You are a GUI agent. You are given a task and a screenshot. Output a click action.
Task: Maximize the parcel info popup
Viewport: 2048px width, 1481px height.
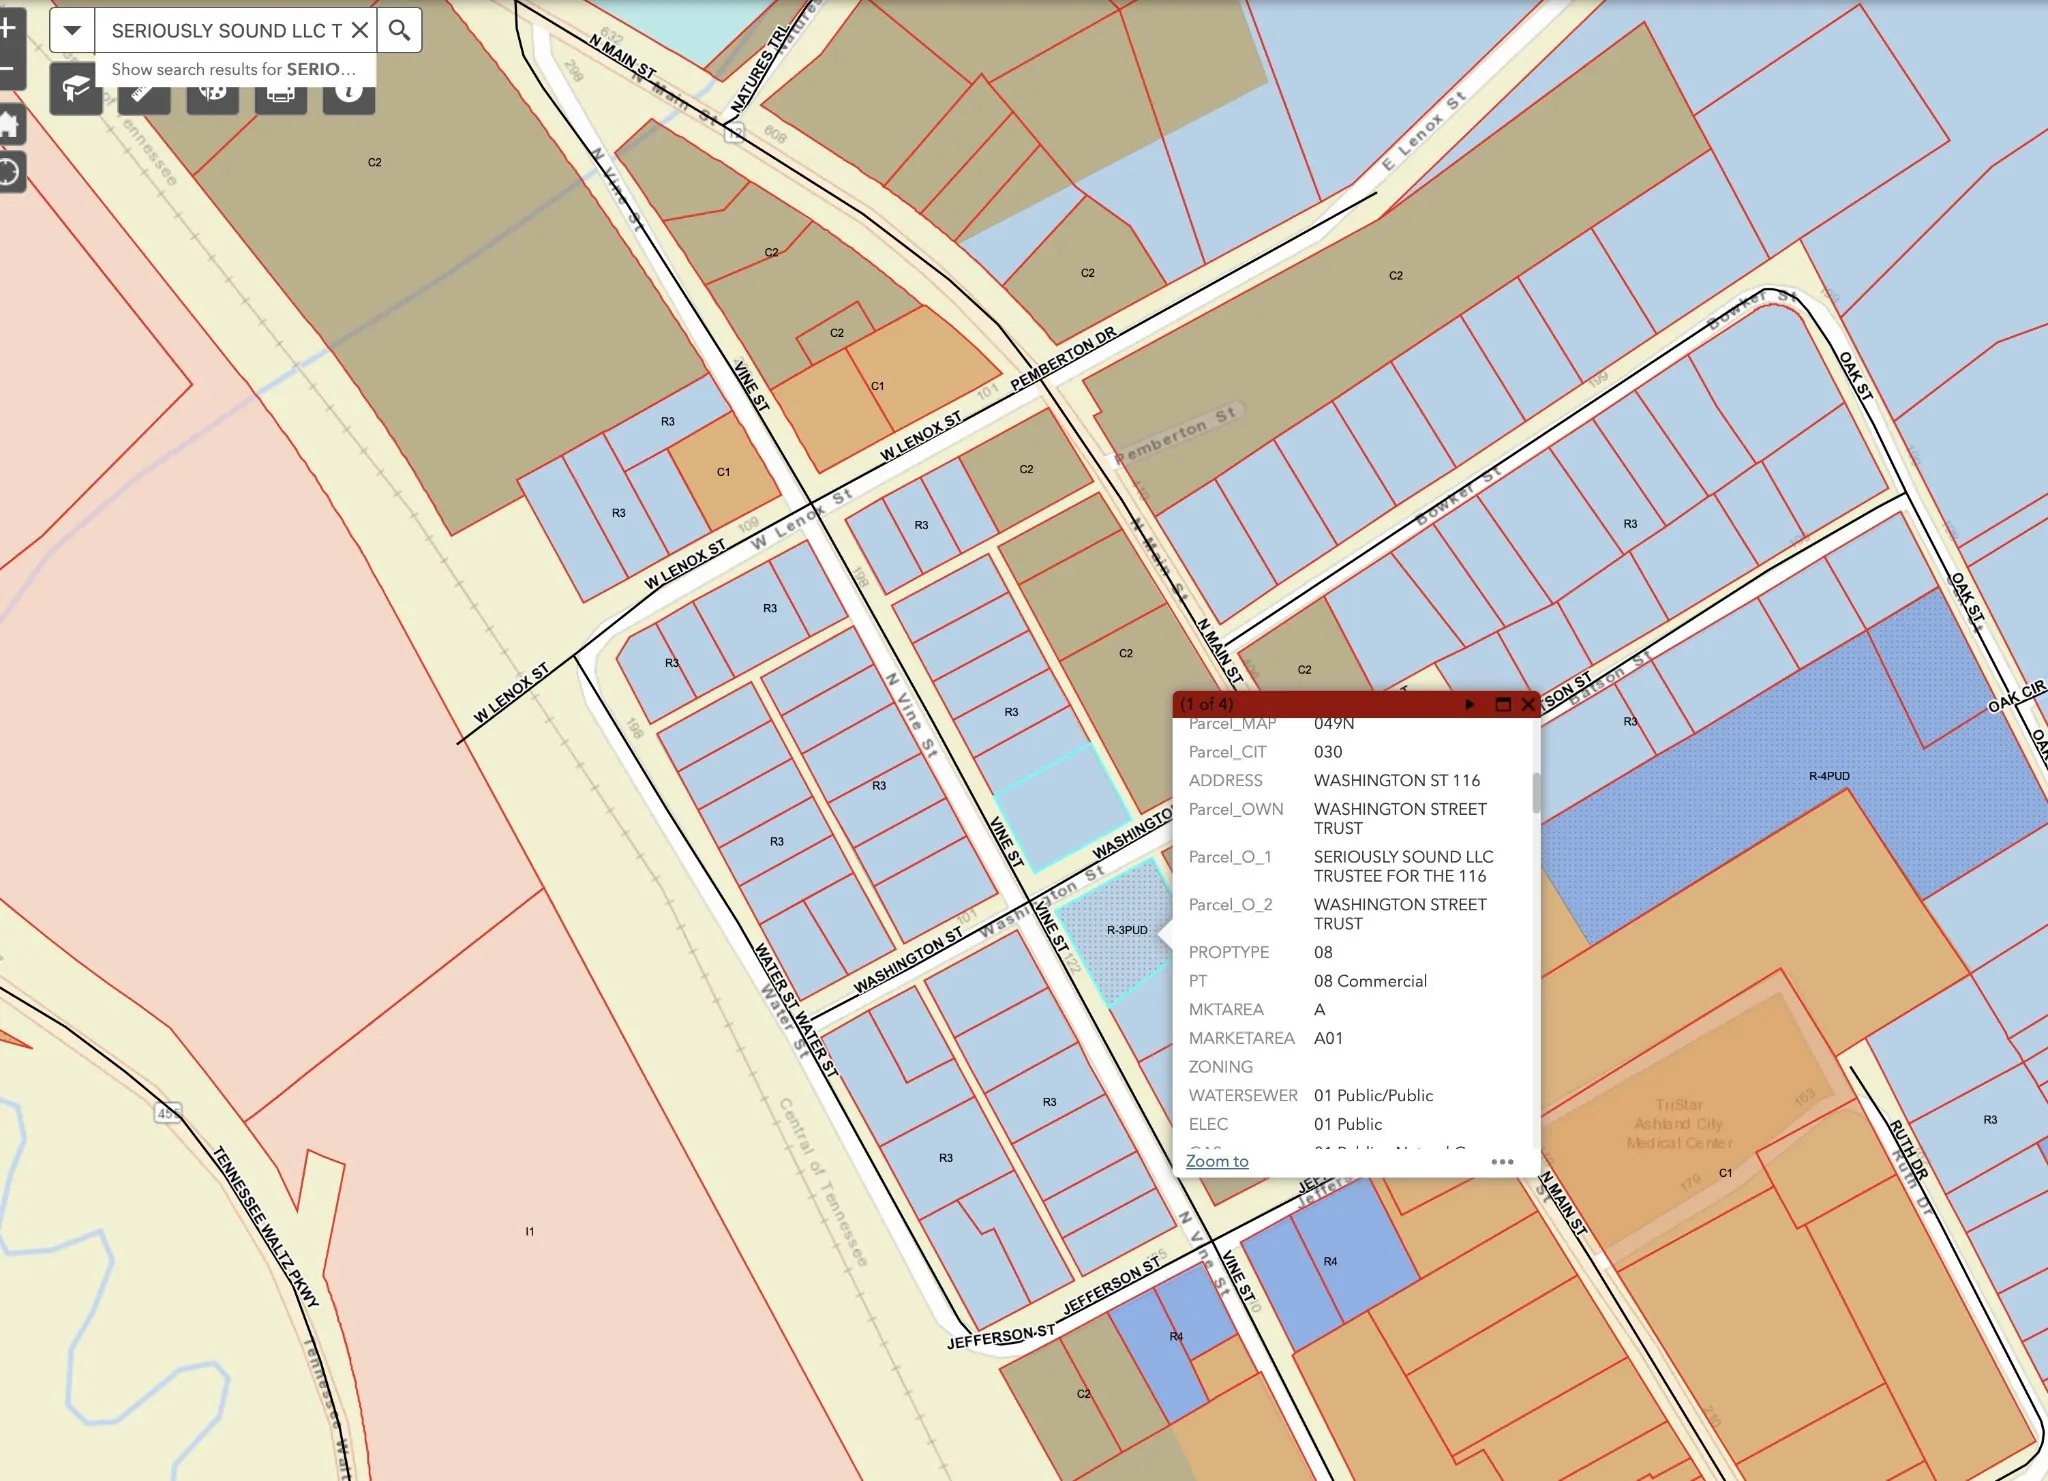pyautogui.click(x=1502, y=704)
